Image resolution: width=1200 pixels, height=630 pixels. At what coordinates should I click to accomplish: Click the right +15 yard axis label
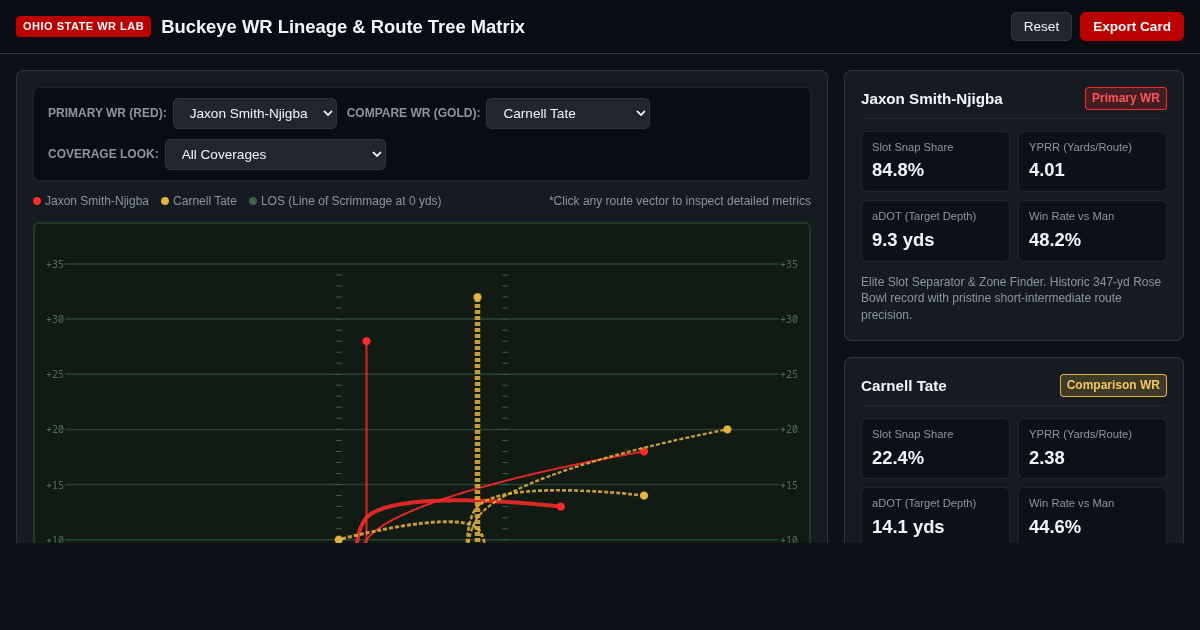[x=789, y=485]
